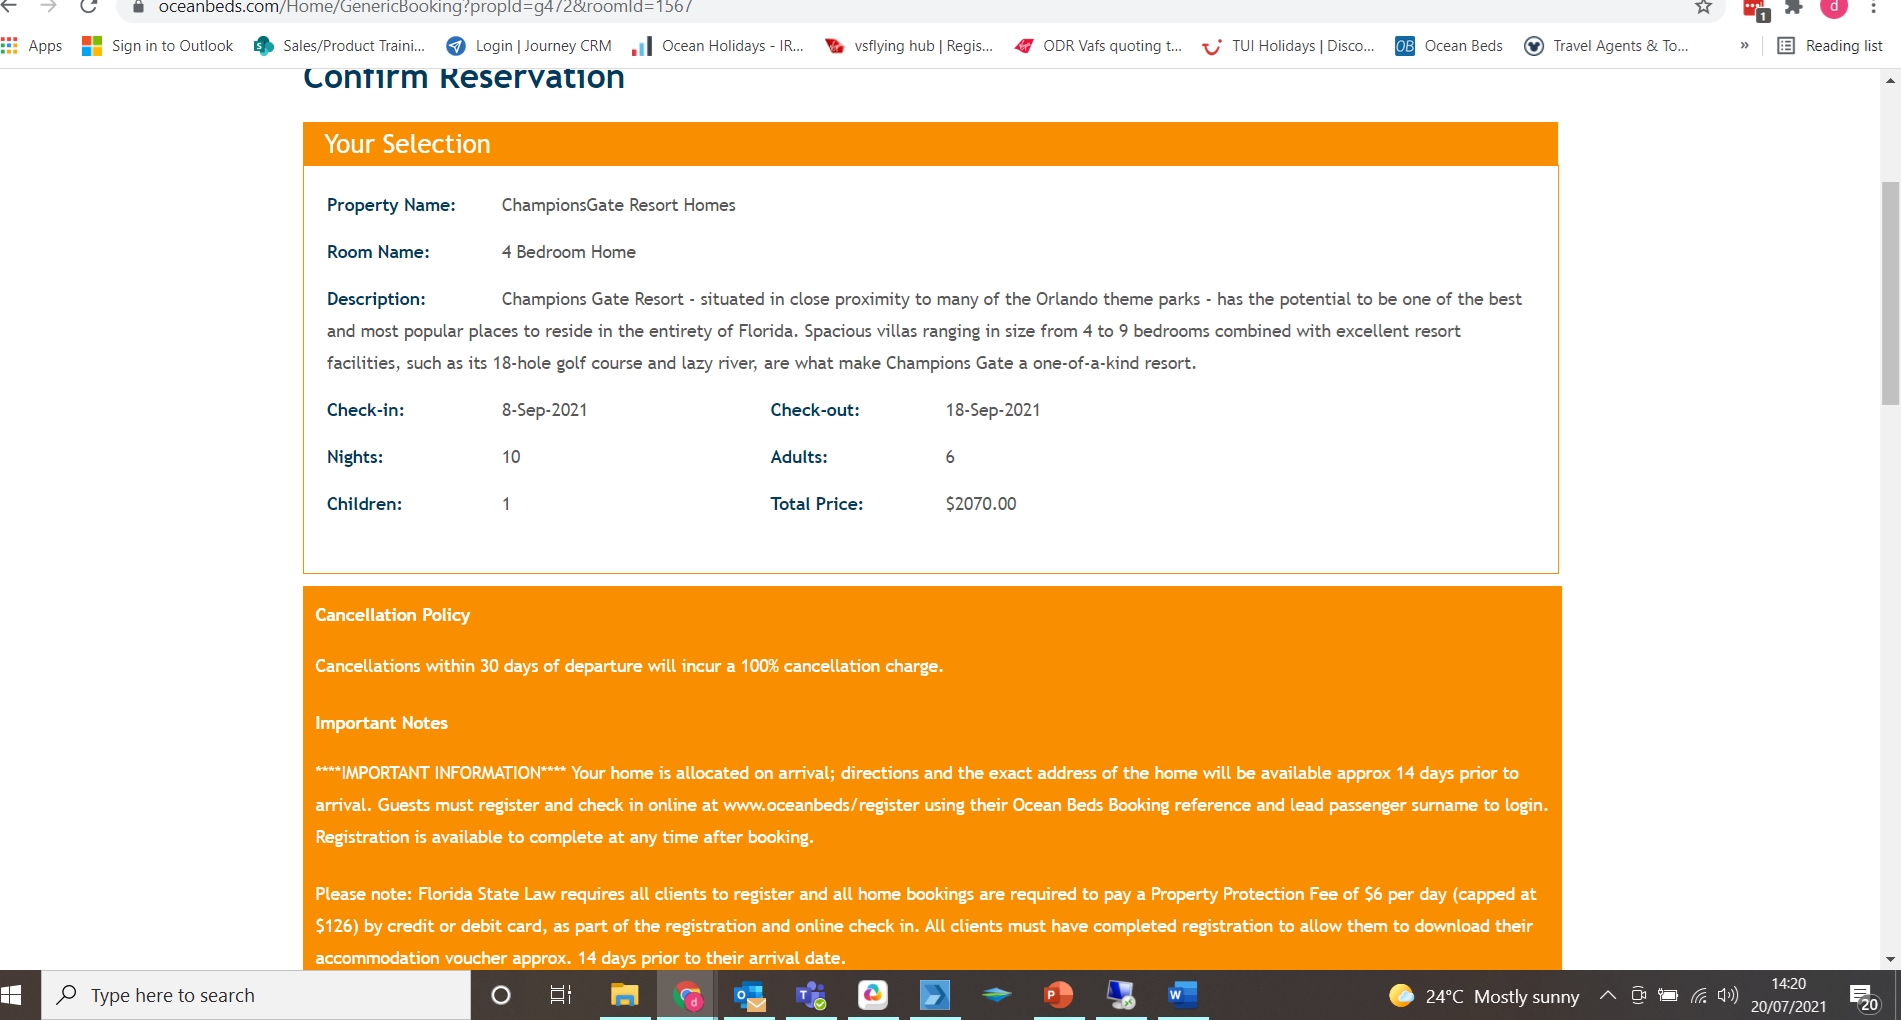Open the clock and date flyout
The height and width of the screenshot is (1020, 1901).
click(x=1789, y=995)
